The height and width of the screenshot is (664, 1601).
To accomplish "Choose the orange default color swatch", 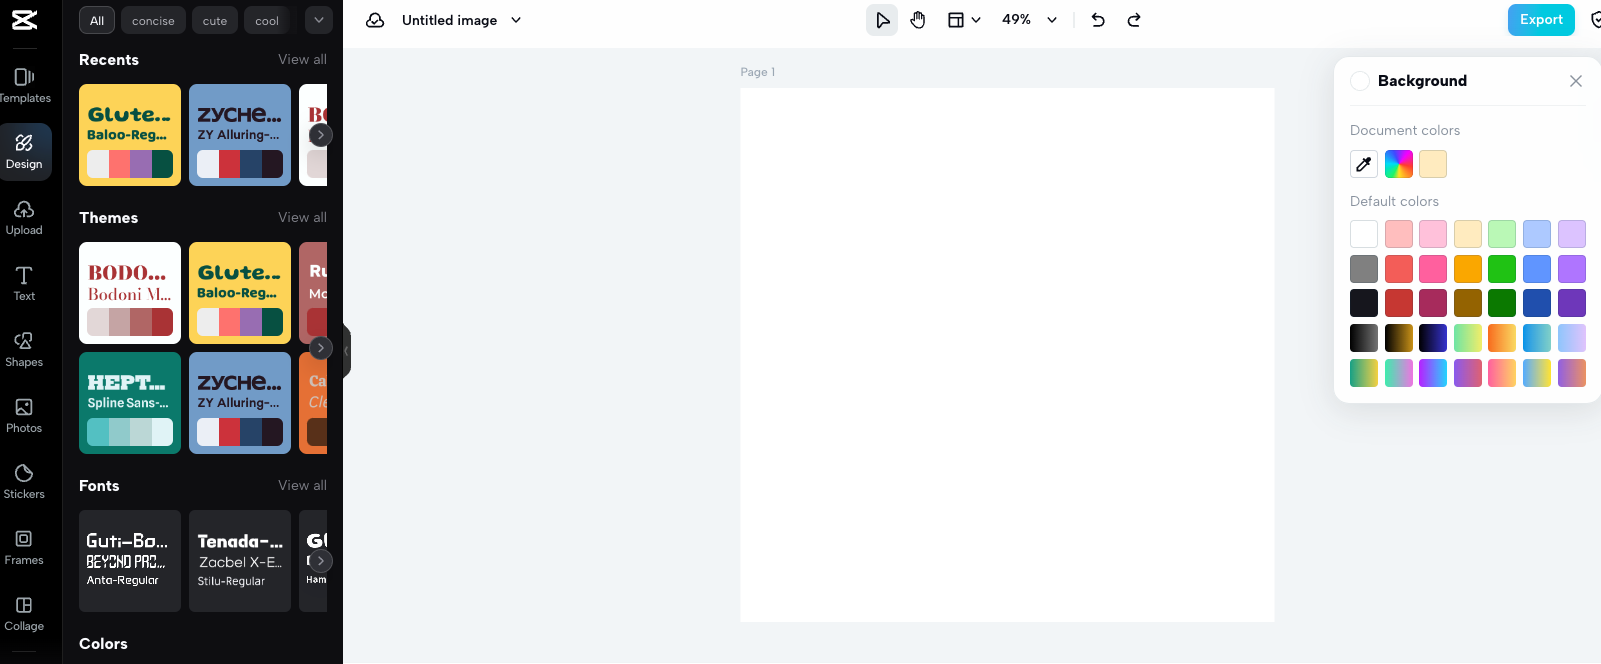I will tap(1467, 269).
